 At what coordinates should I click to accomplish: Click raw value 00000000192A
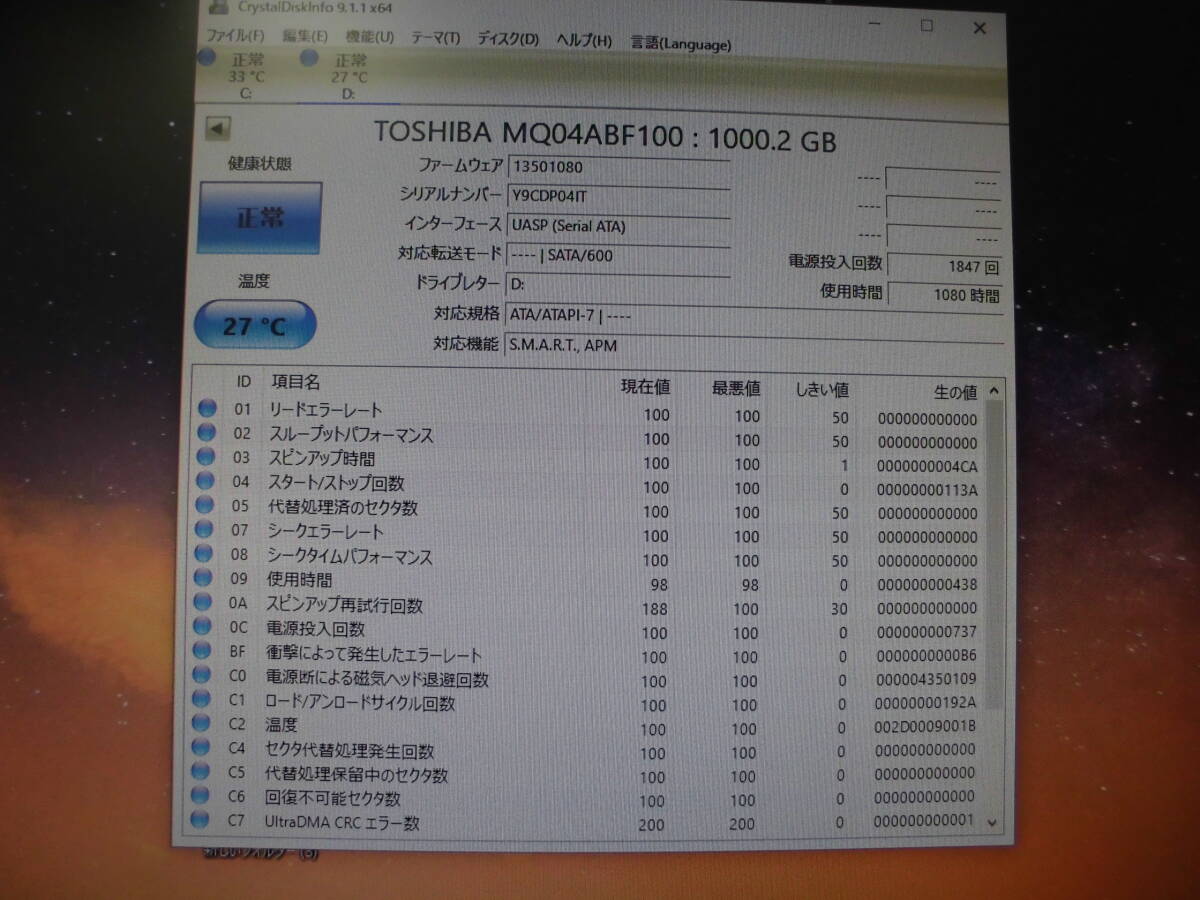point(925,704)
